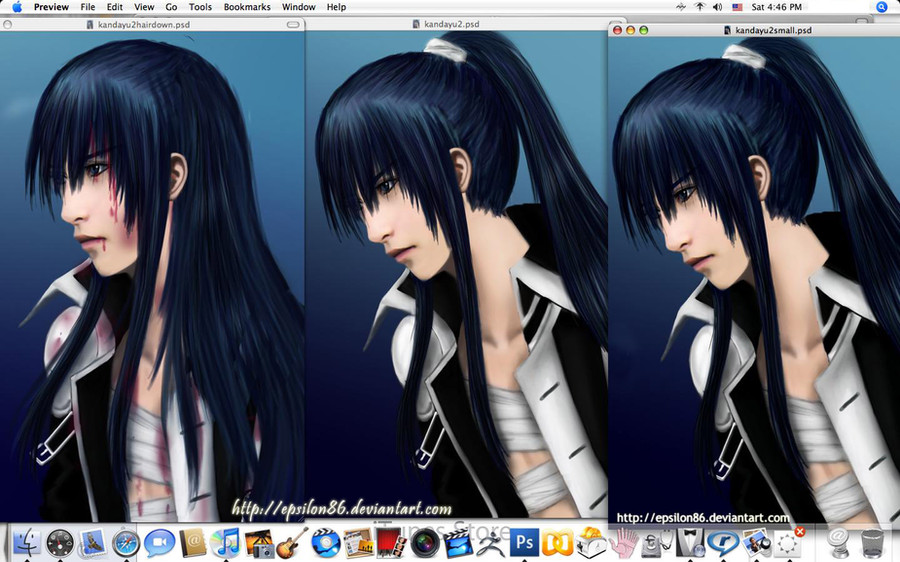
Task: Open the Apple menu
Action: tap(17, 7)
